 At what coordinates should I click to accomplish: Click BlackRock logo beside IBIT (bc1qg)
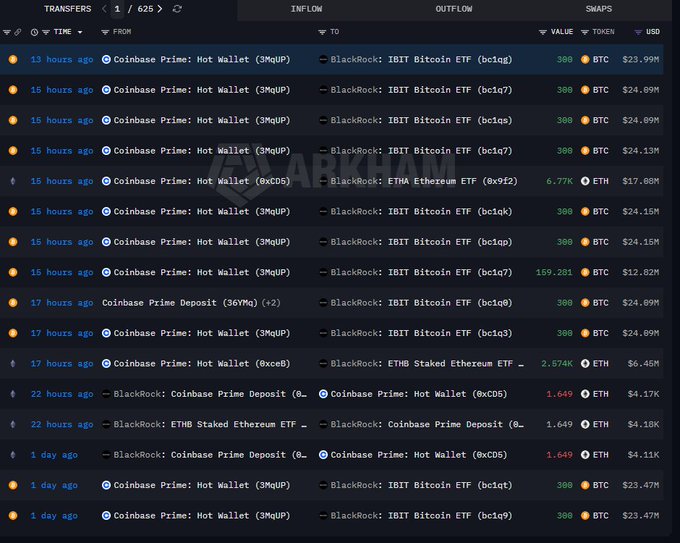pyautogui.click(x=323, y=59)
